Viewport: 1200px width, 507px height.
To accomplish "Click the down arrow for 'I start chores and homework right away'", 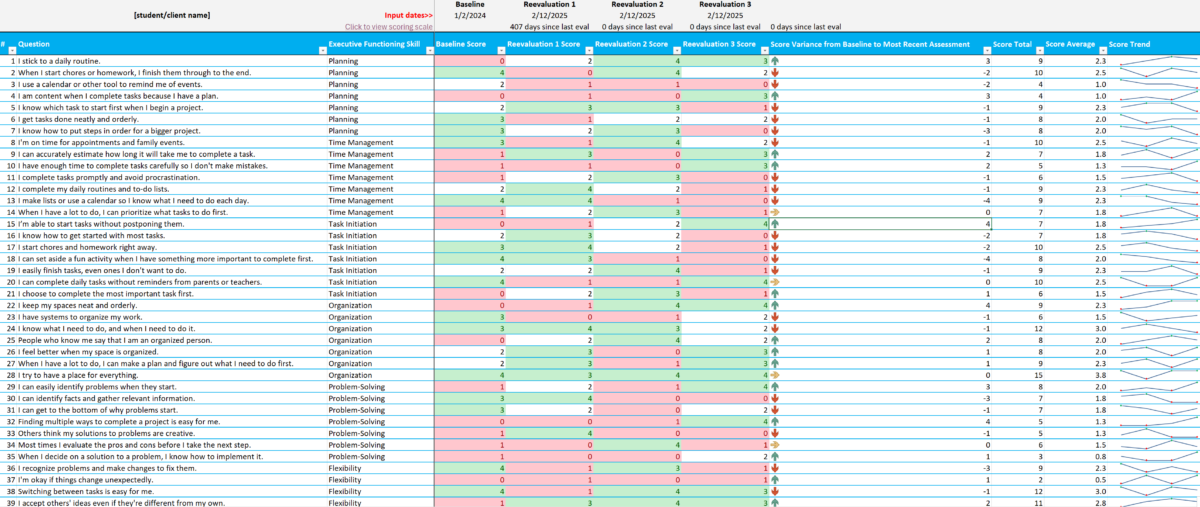I will click(x=774, y=247).
